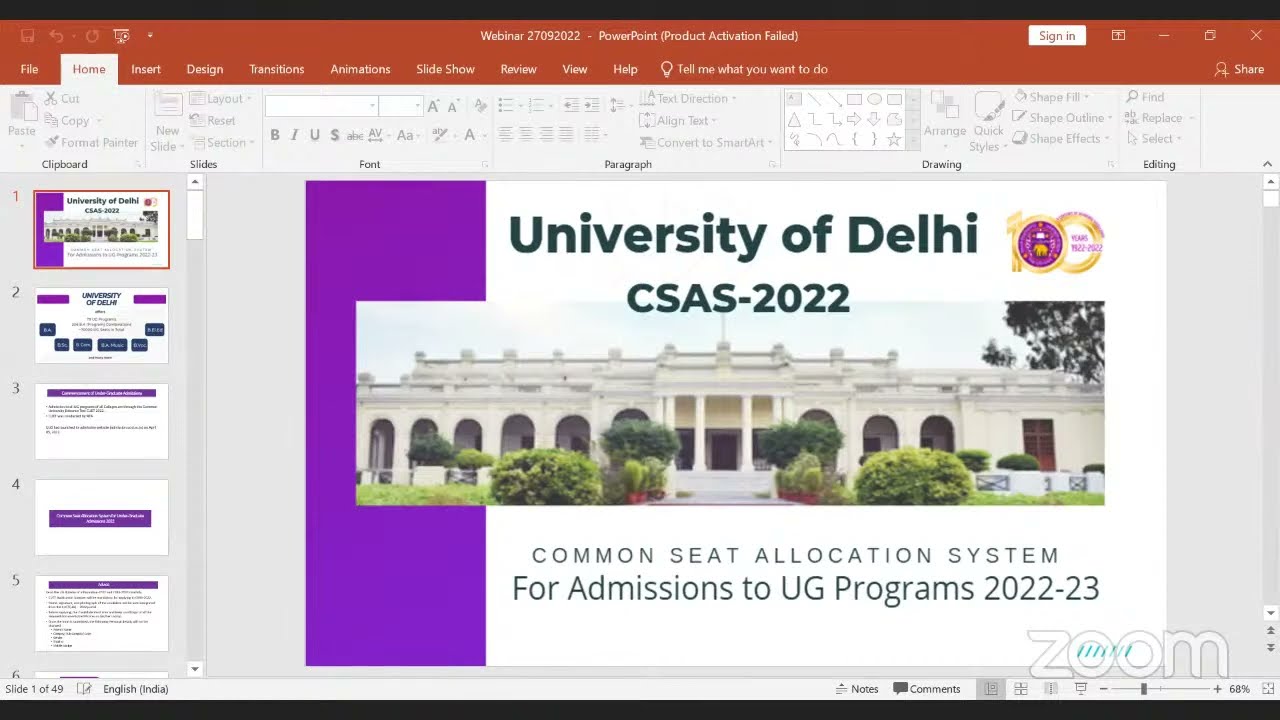Switch to Slide Sorter view
Image resolution: width=1280 pixels, height=720 pixels.
[x=1021, y=689]
